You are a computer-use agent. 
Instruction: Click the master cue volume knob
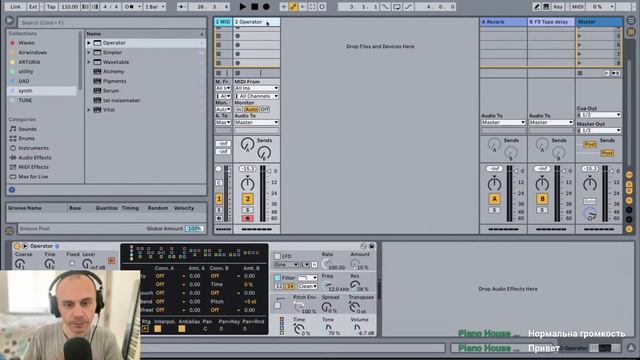pyautogui.click(x=590, y=213)
